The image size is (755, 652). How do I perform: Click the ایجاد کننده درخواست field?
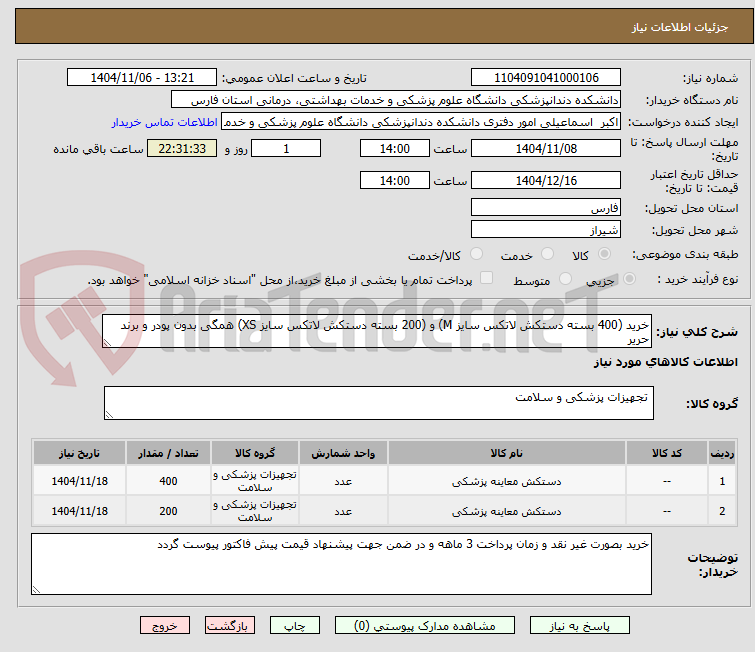tap(421, 122)
